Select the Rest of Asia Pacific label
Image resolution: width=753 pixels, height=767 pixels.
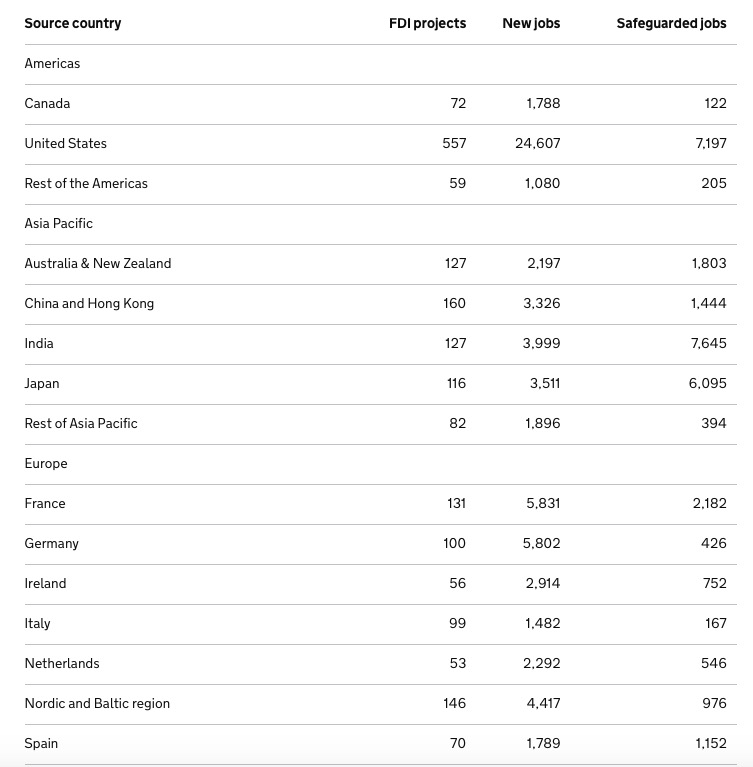click(x=81, y=424)
